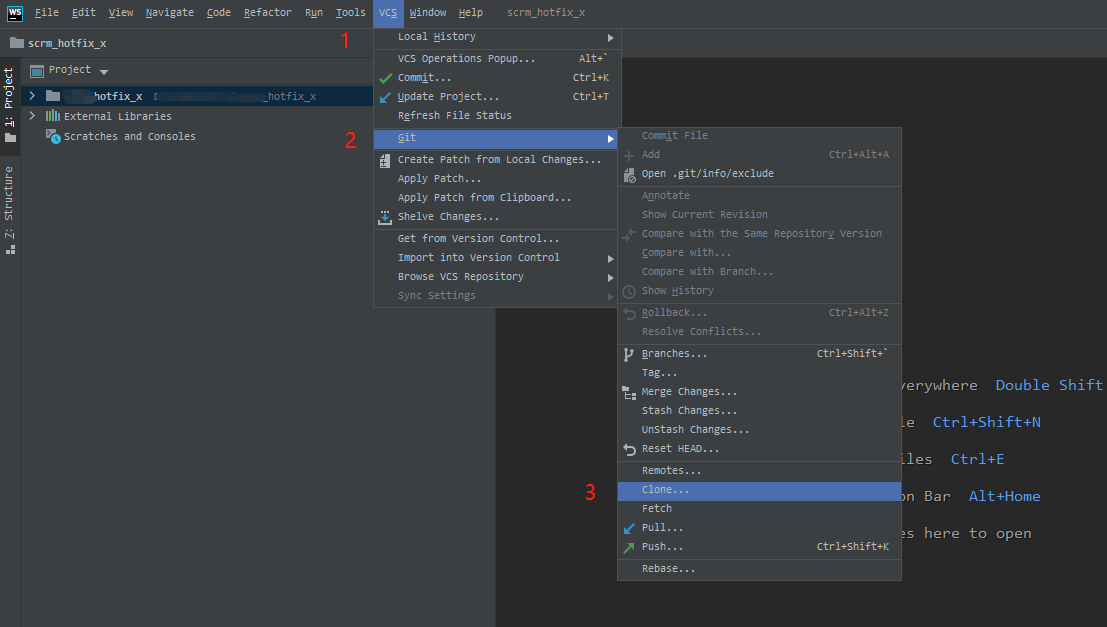Screen dimensions: 1107x627
Task: Click the Alt+Home shortcut text
Action: (1004, 496)
